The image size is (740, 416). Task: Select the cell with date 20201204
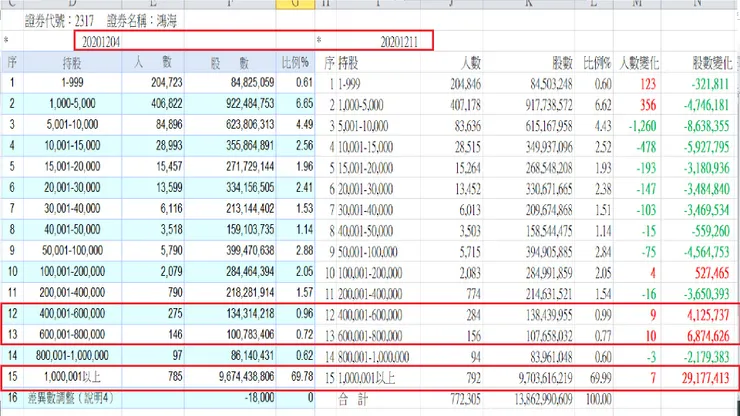coord(101,42)
